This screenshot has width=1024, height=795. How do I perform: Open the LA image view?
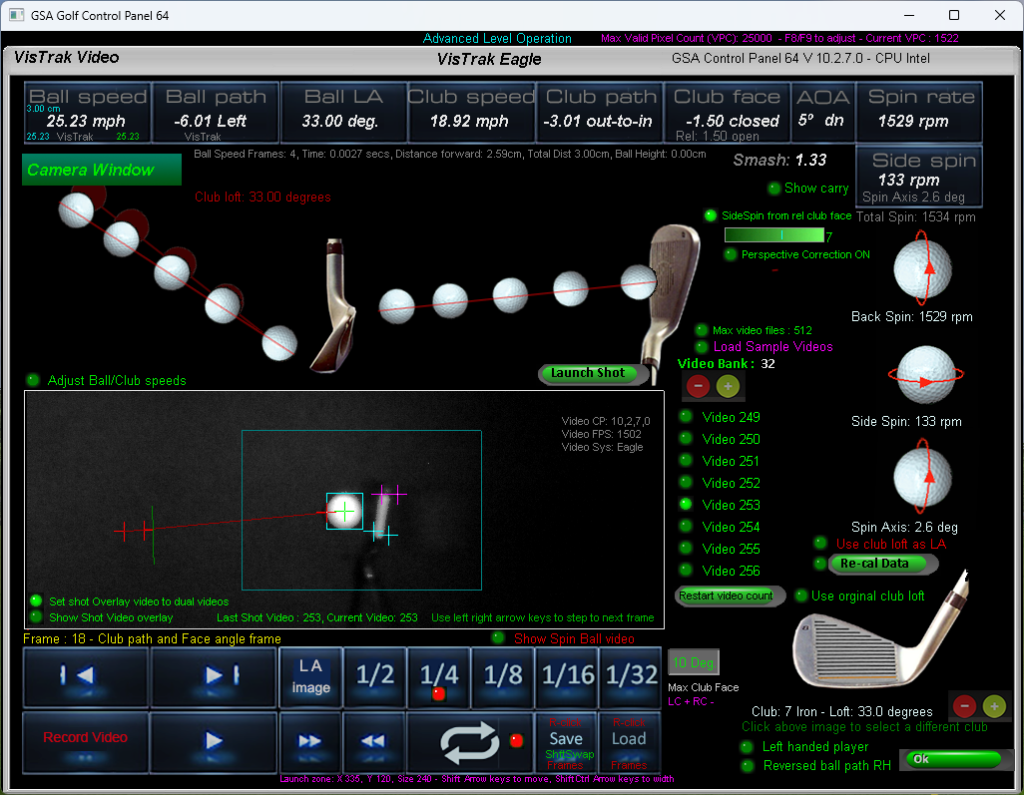click(310, 677)
